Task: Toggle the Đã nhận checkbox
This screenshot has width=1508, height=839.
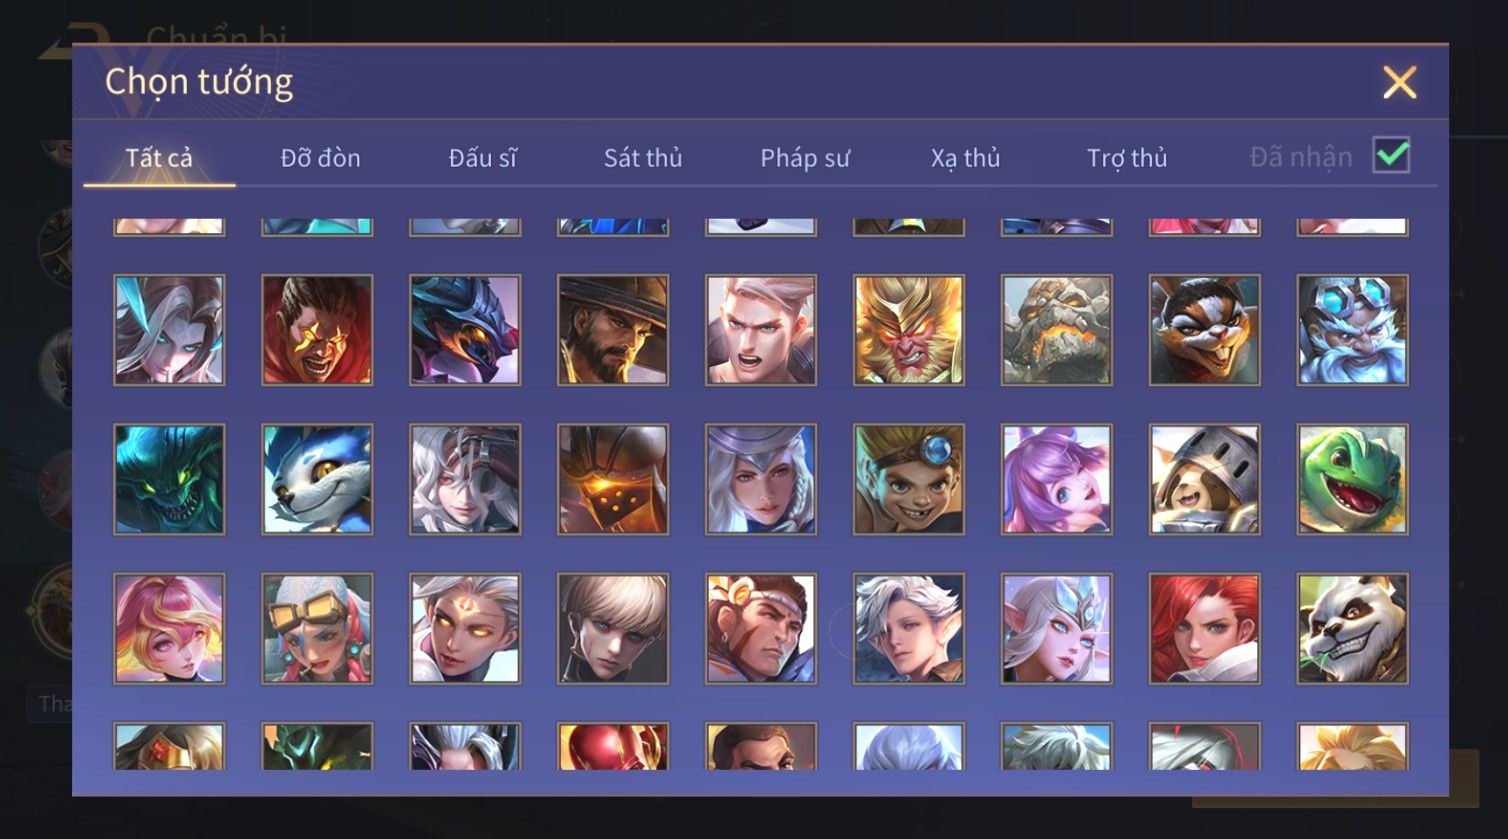Action: coord(1391,156)
